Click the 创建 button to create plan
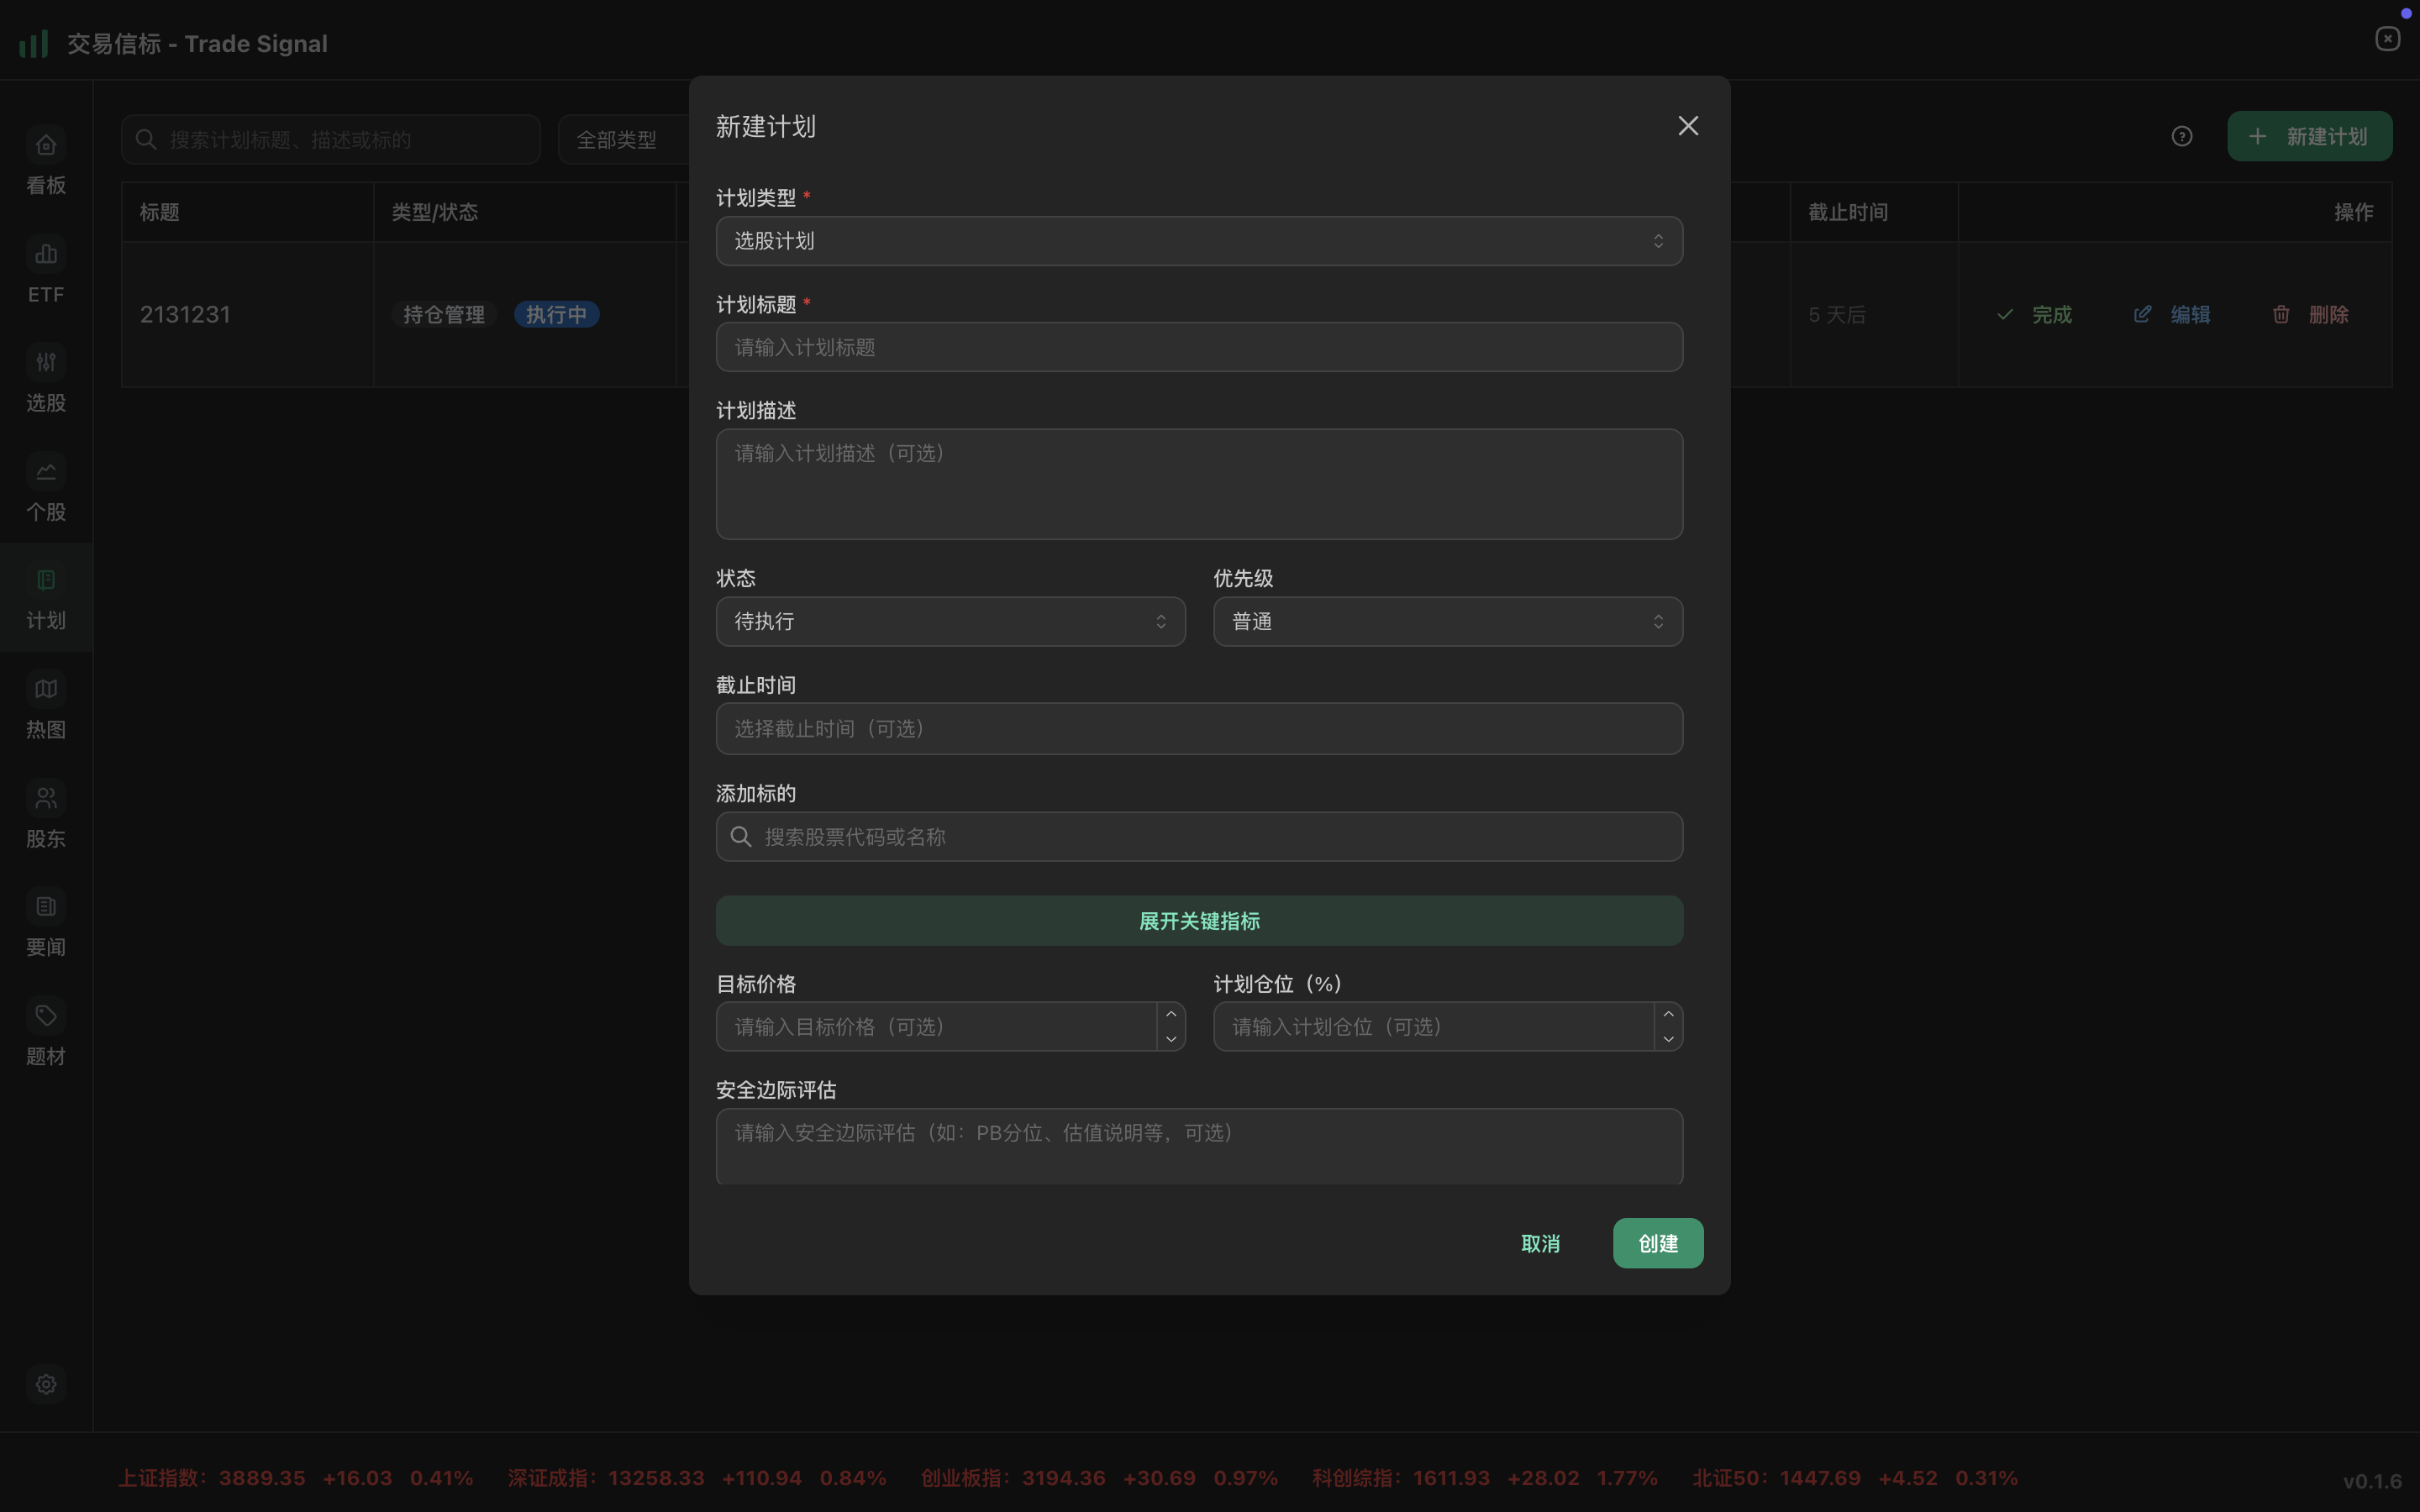This screenshot has height=1512, width=2420. [x=1656, y=1243]
